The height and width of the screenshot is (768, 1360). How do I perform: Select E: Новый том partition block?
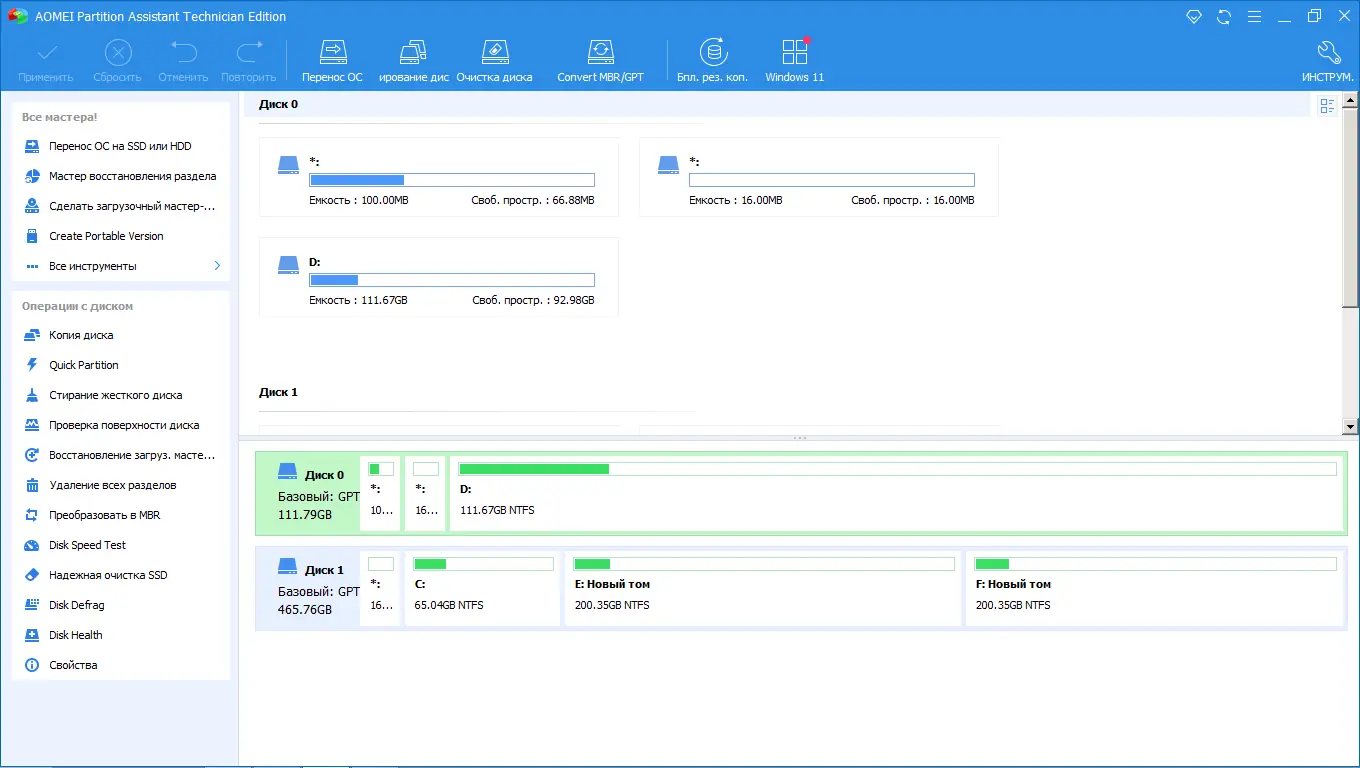point(763,588)
